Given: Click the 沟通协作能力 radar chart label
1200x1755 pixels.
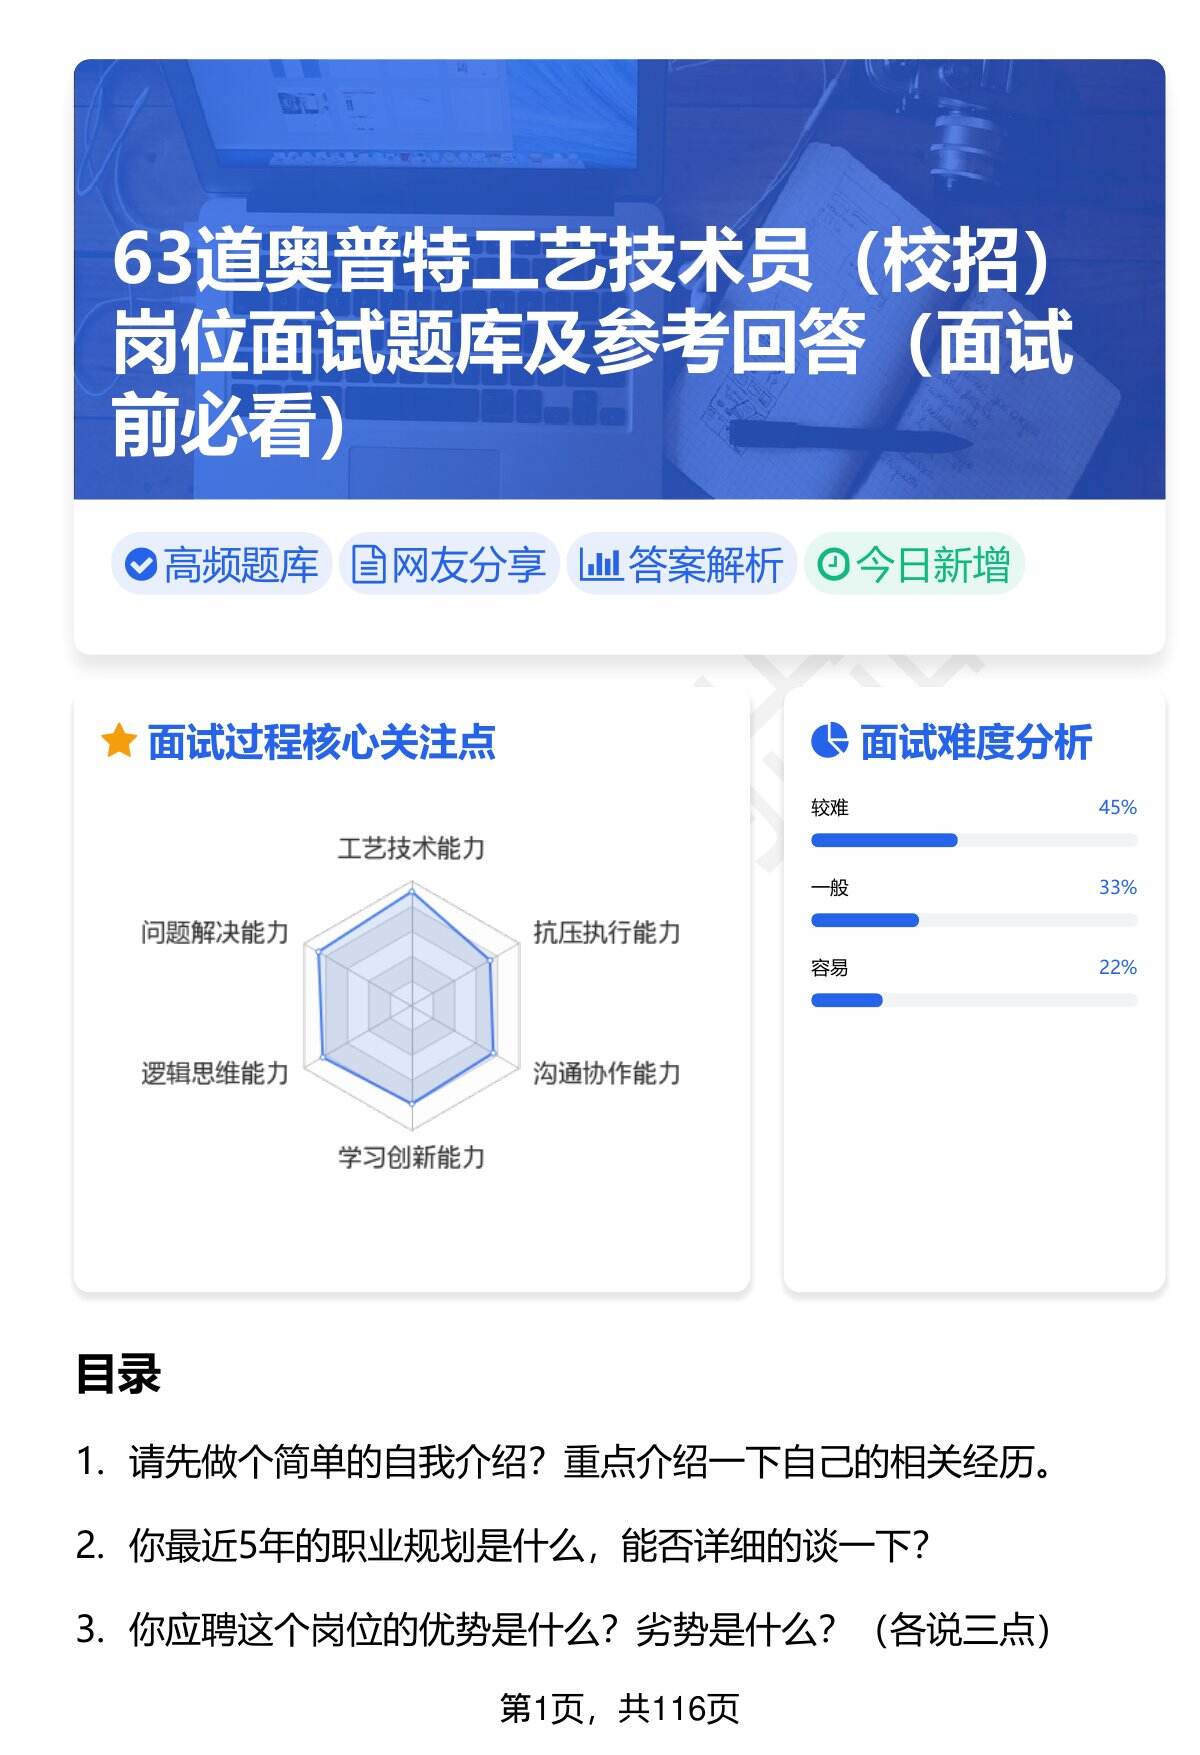Looking at the screenshot, I should (x=606, y=1073).
